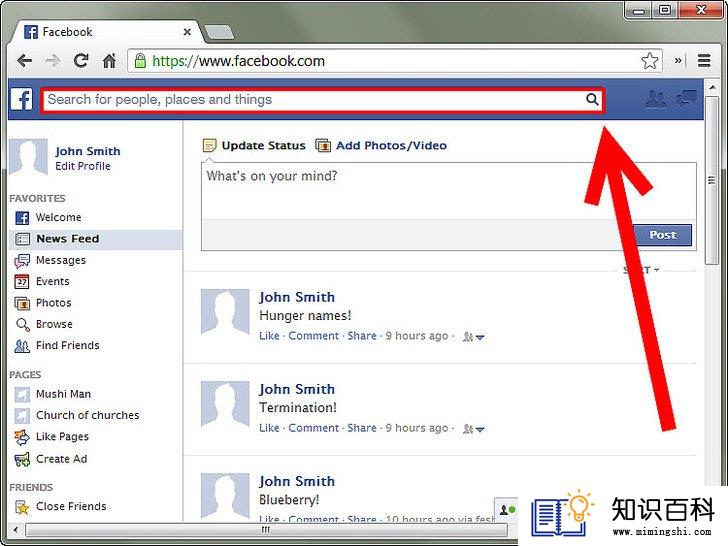Screen dimensions: 728x546
Task: Click the Create Ad icon
Action: [22, 459]
